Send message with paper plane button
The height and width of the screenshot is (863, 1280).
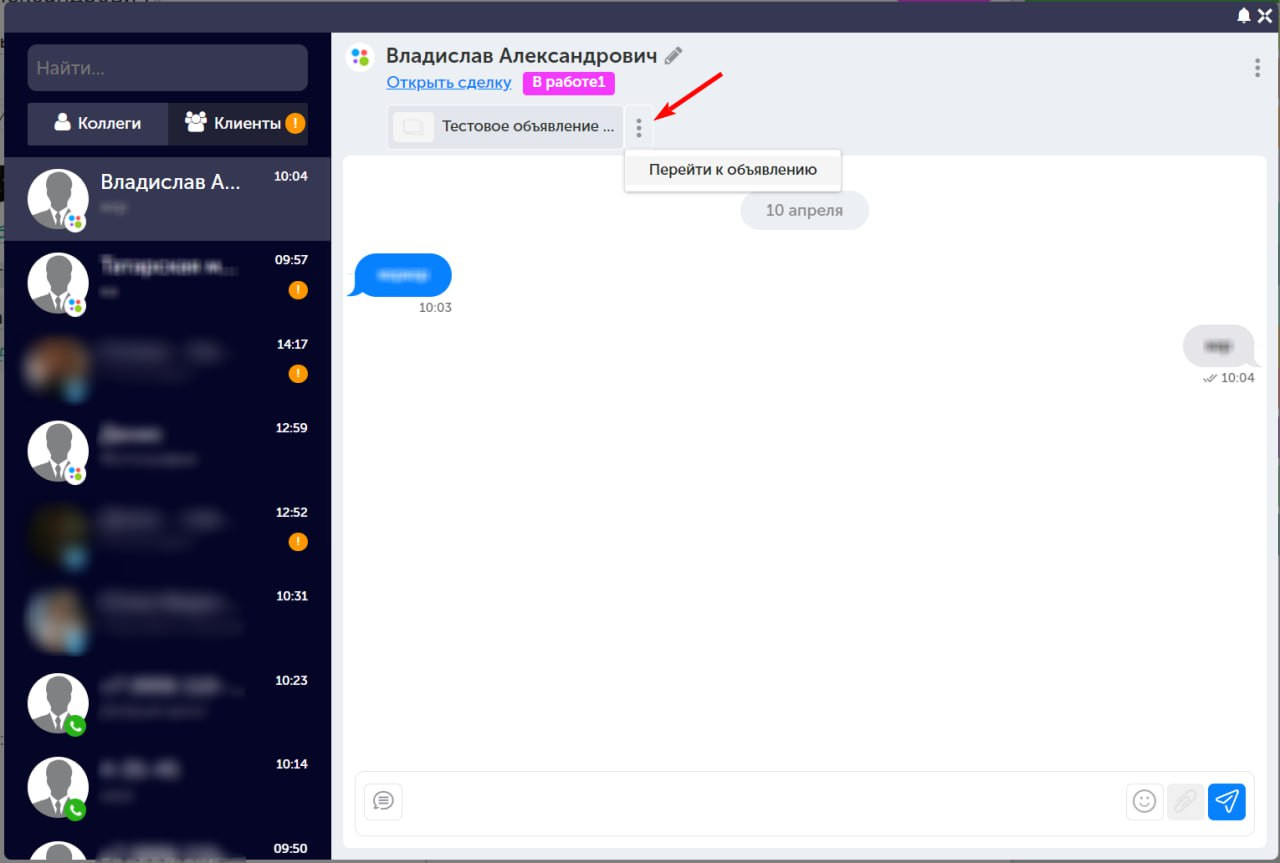pyautogui.click(x=1227, y=801)
